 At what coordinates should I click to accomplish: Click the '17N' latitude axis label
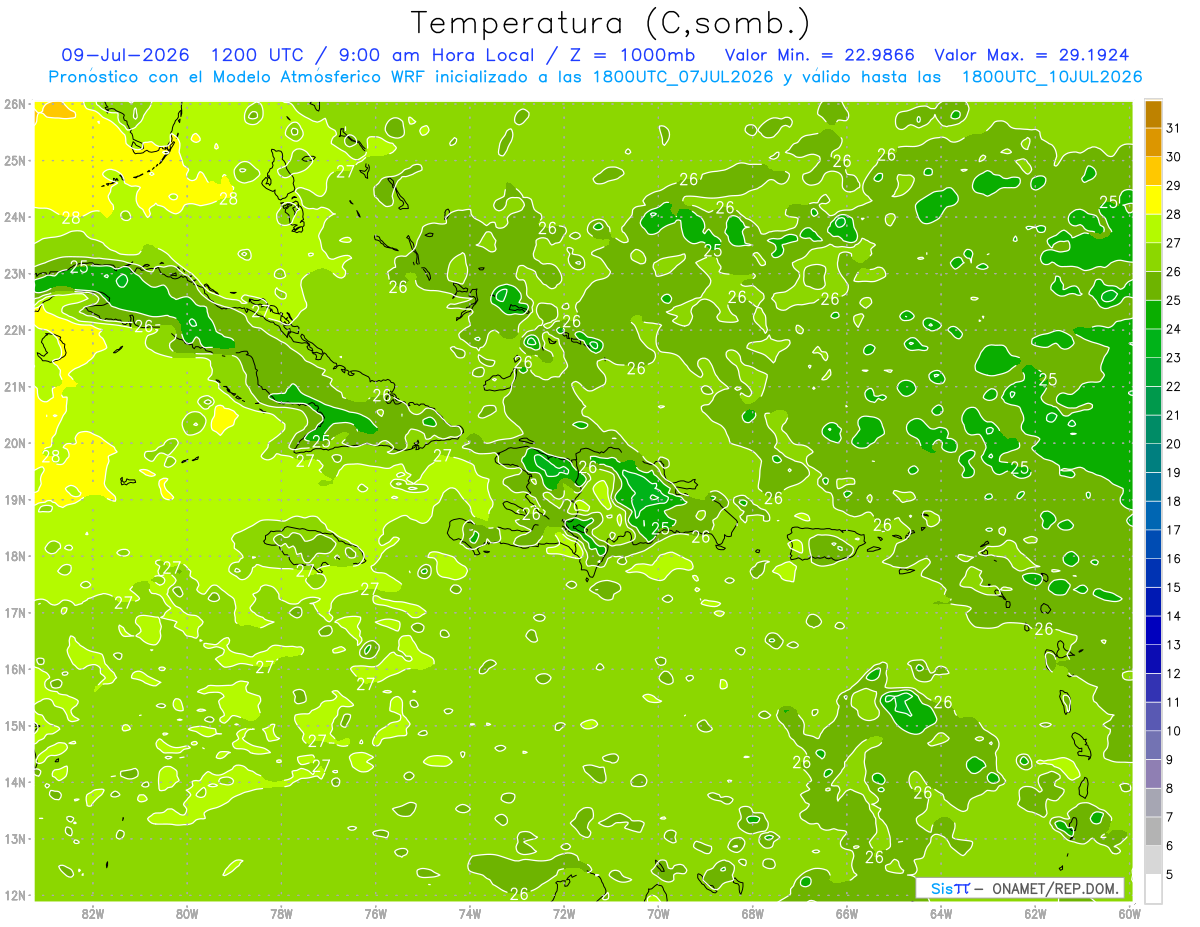[14, 612]
